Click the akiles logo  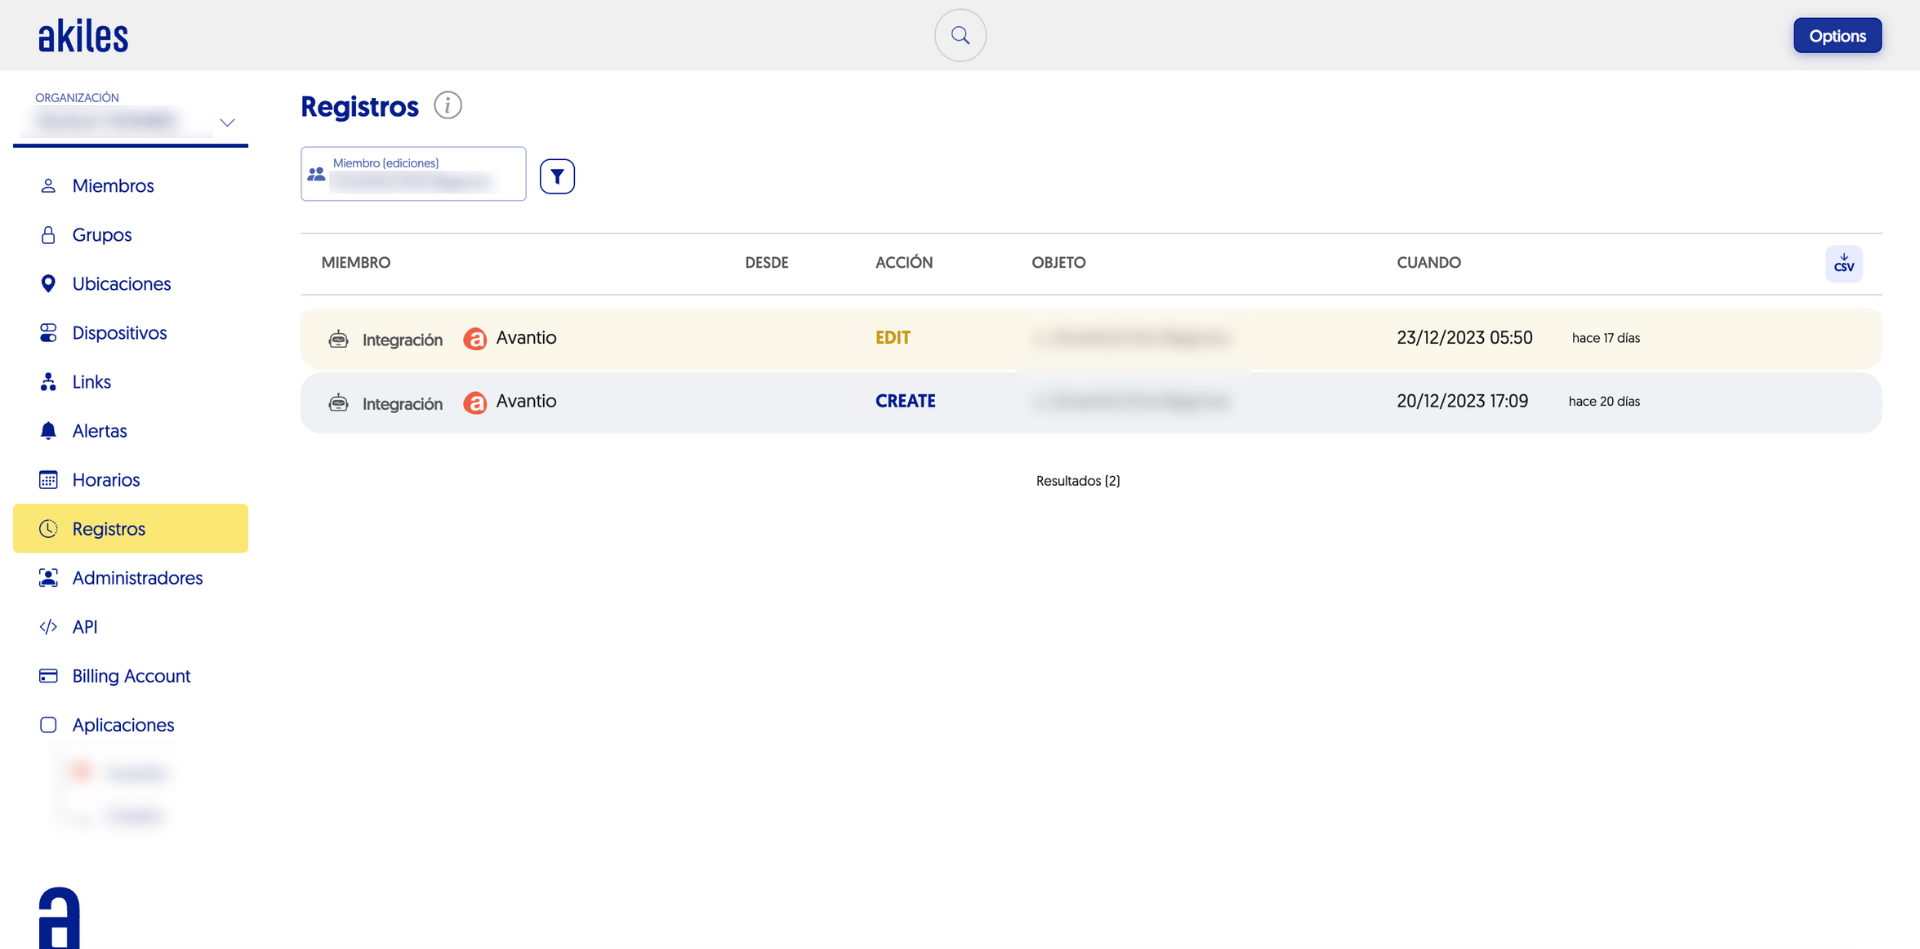pyautogui.click(x=83, y=37)
